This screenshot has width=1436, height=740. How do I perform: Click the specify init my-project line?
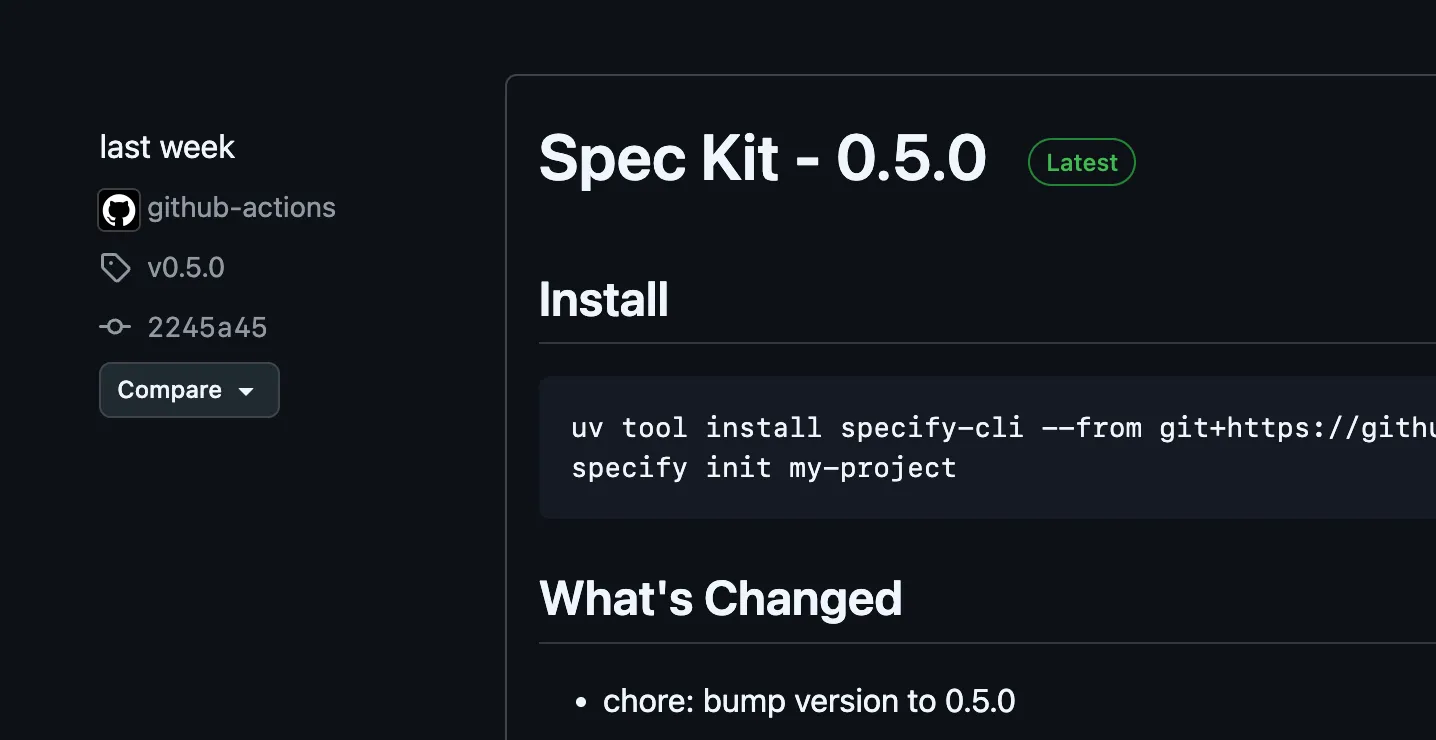(x=763, y=467)
